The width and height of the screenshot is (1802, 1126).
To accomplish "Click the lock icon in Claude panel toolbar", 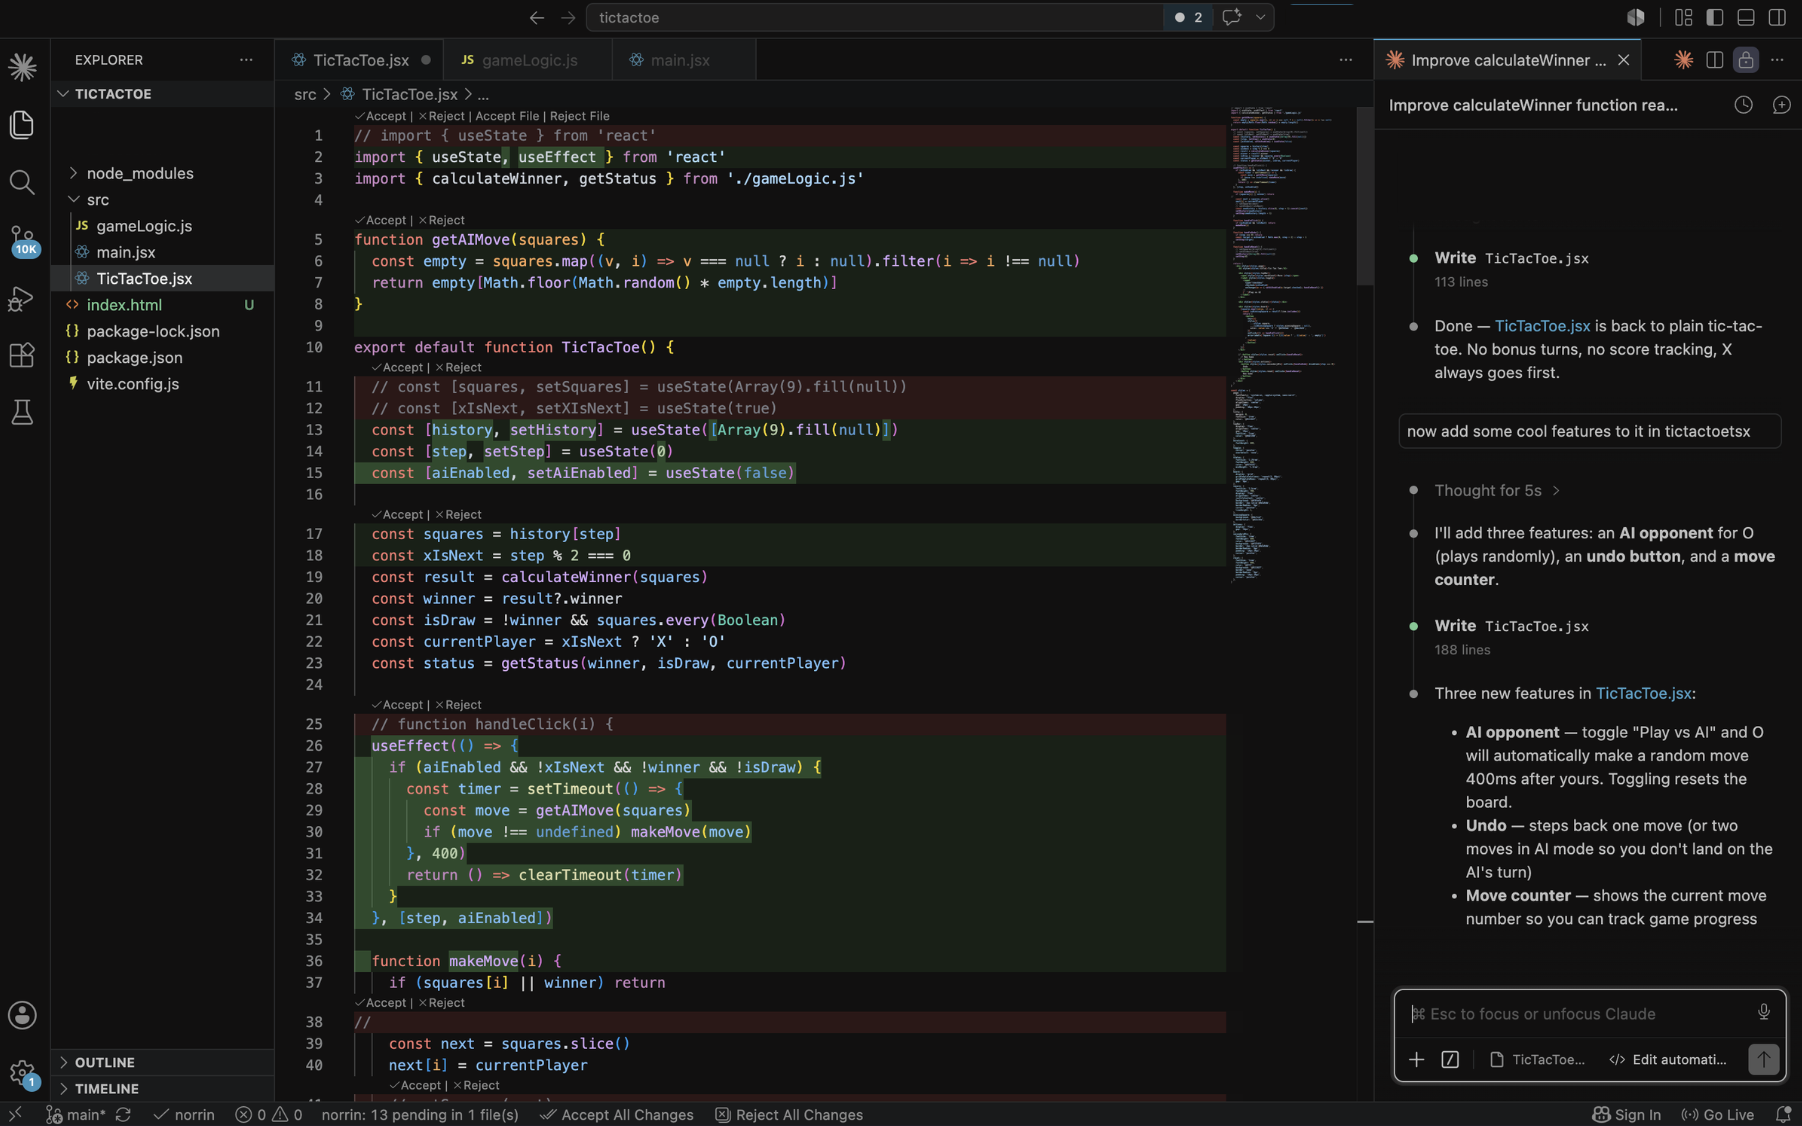I will pyautogui.click(x=1746, y=60).
